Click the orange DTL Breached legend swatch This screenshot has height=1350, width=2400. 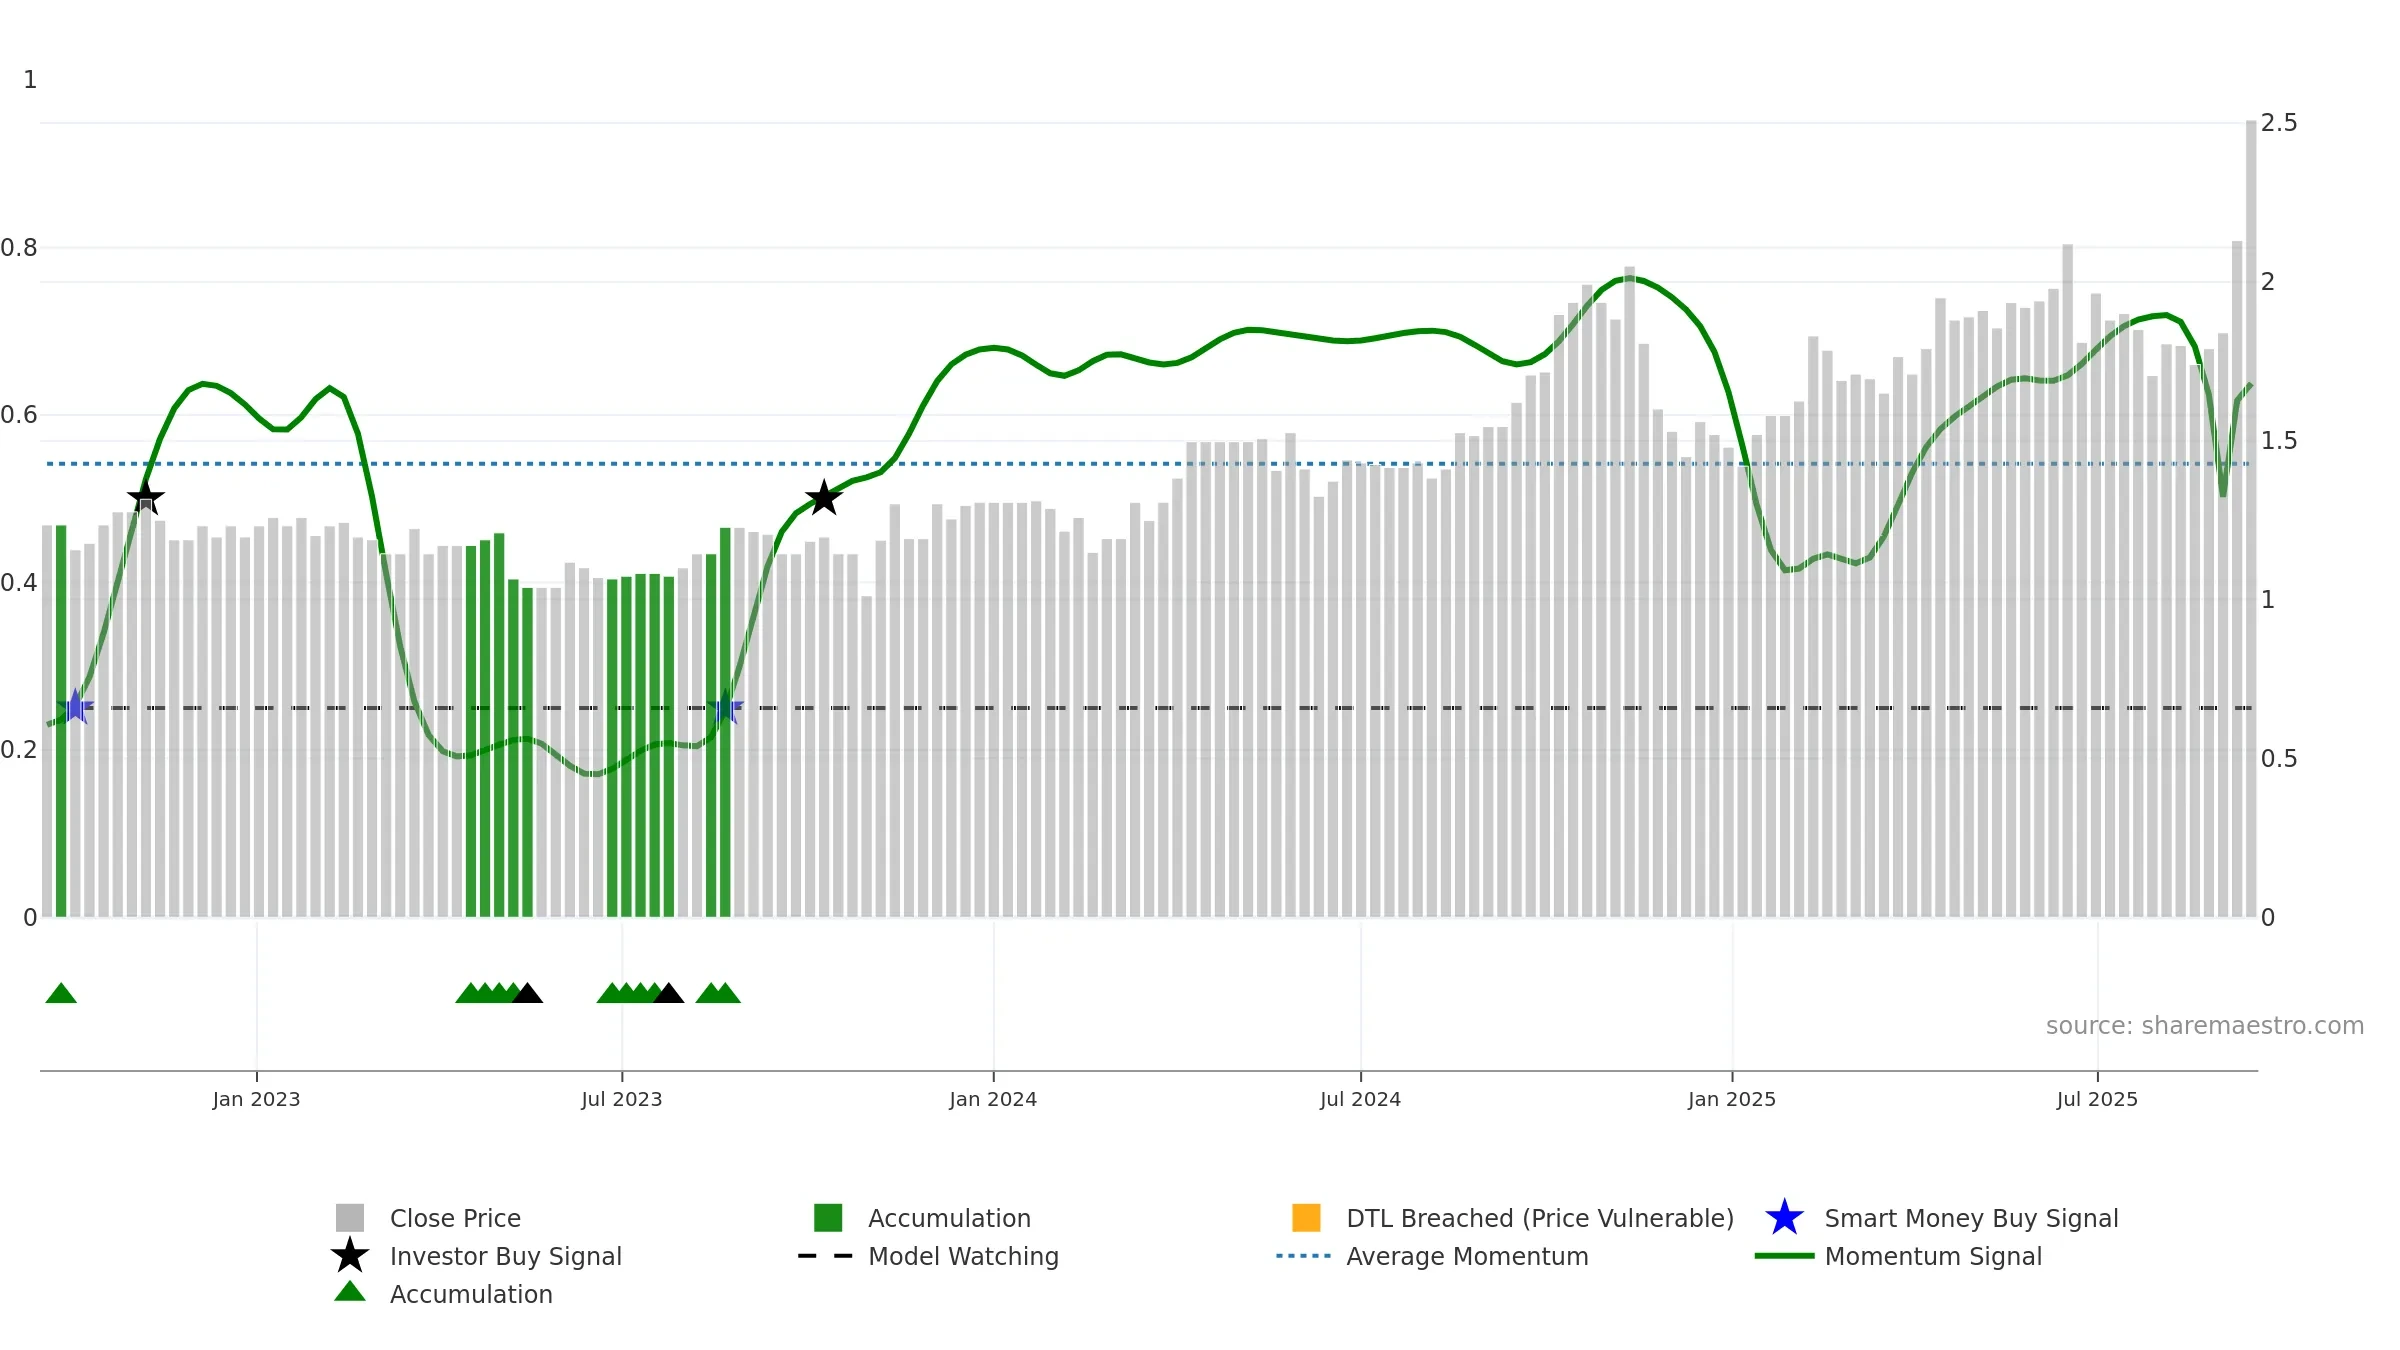pyautogui.click(x=1306, y=1218)
